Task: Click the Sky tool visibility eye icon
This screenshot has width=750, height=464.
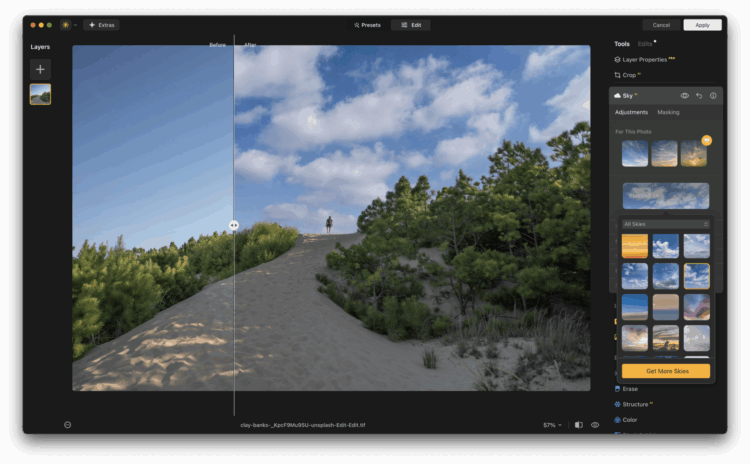Action: [685, 96]
